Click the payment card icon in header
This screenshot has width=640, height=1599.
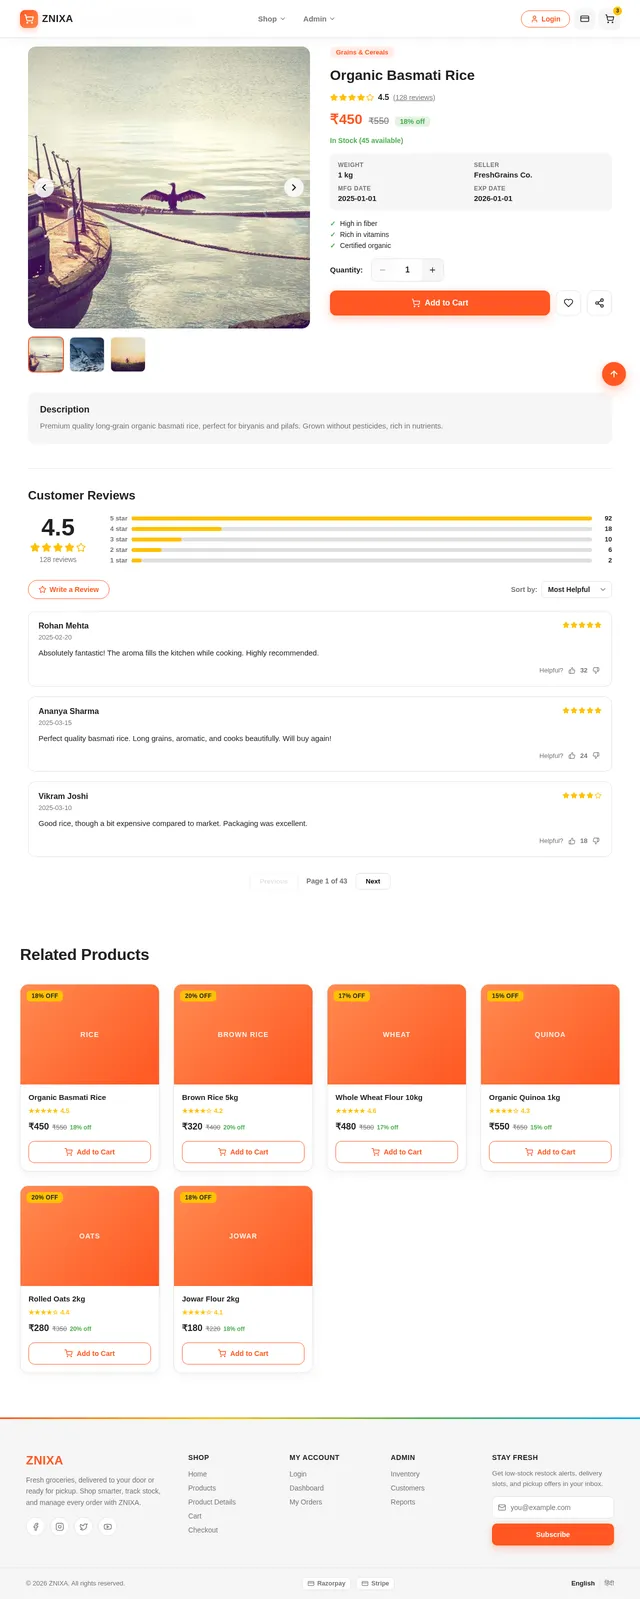585,19
